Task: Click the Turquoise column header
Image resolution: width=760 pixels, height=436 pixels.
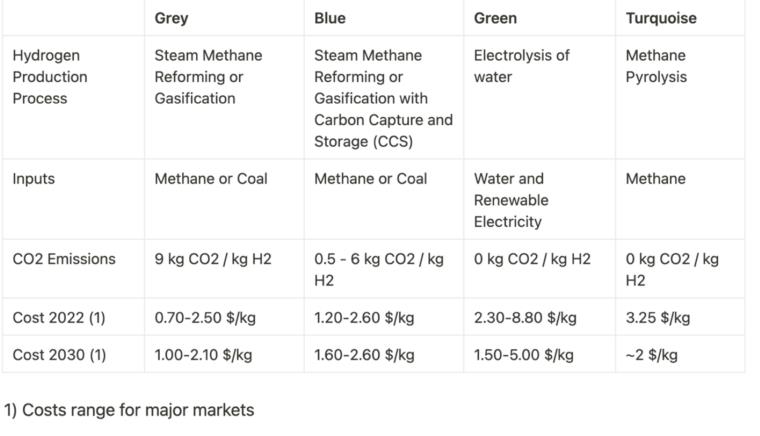Action: tap(661, 18)
